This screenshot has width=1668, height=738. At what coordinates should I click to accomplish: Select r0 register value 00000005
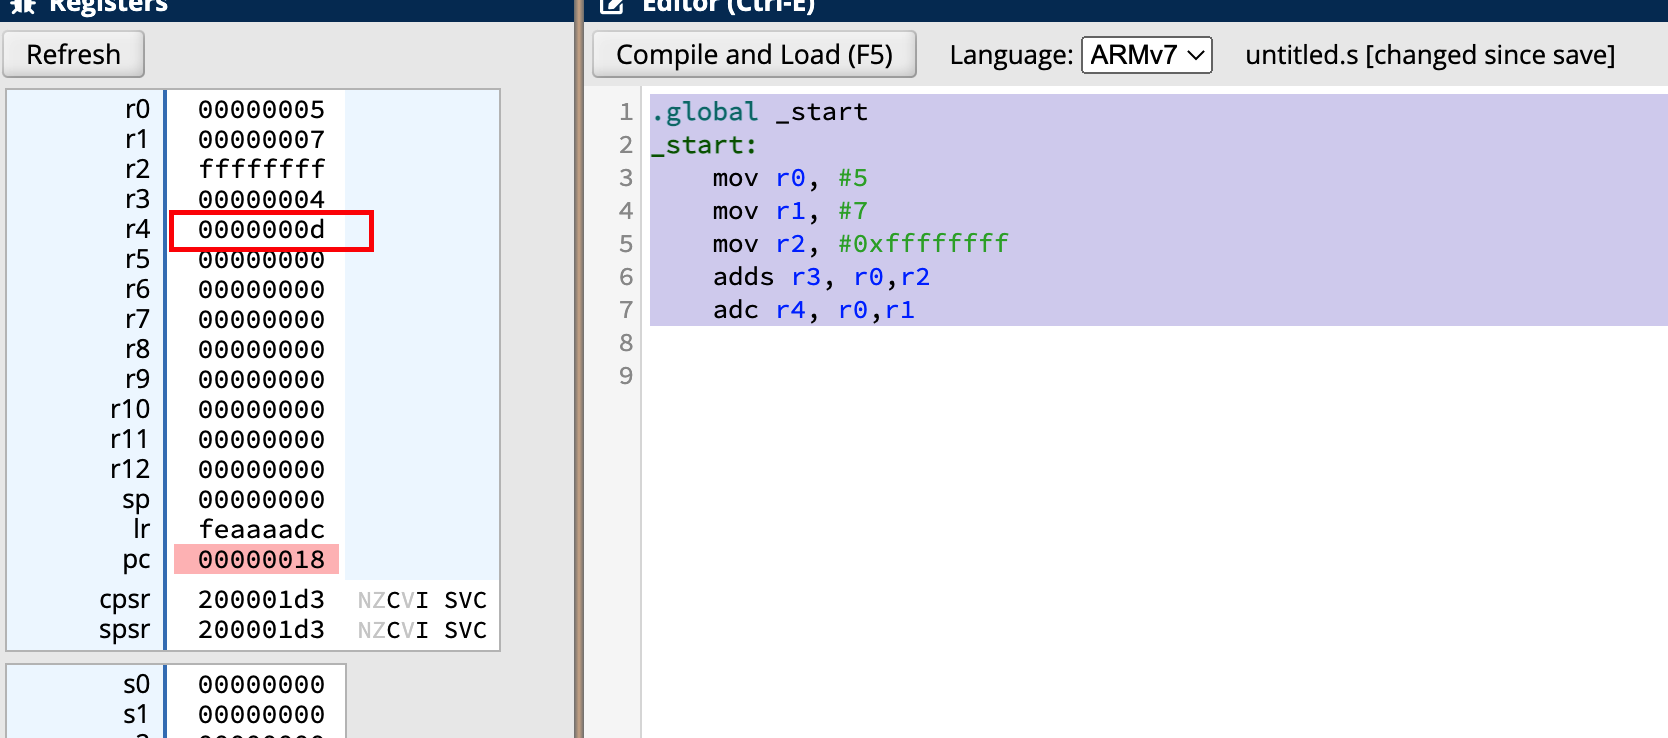coord(261,109)
